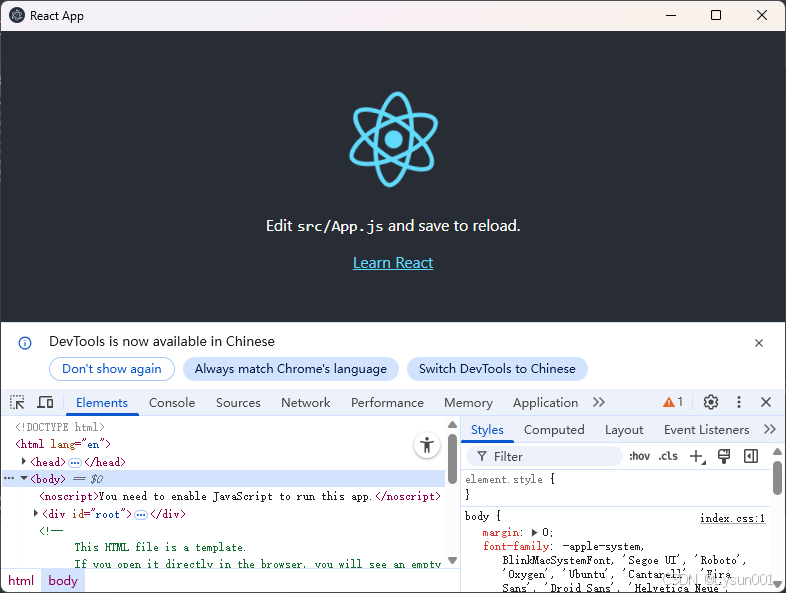Viewport: 786px width, 593px height.
Task: Dismiss the Chinese language notification
Action: click(x=758, y=343)
